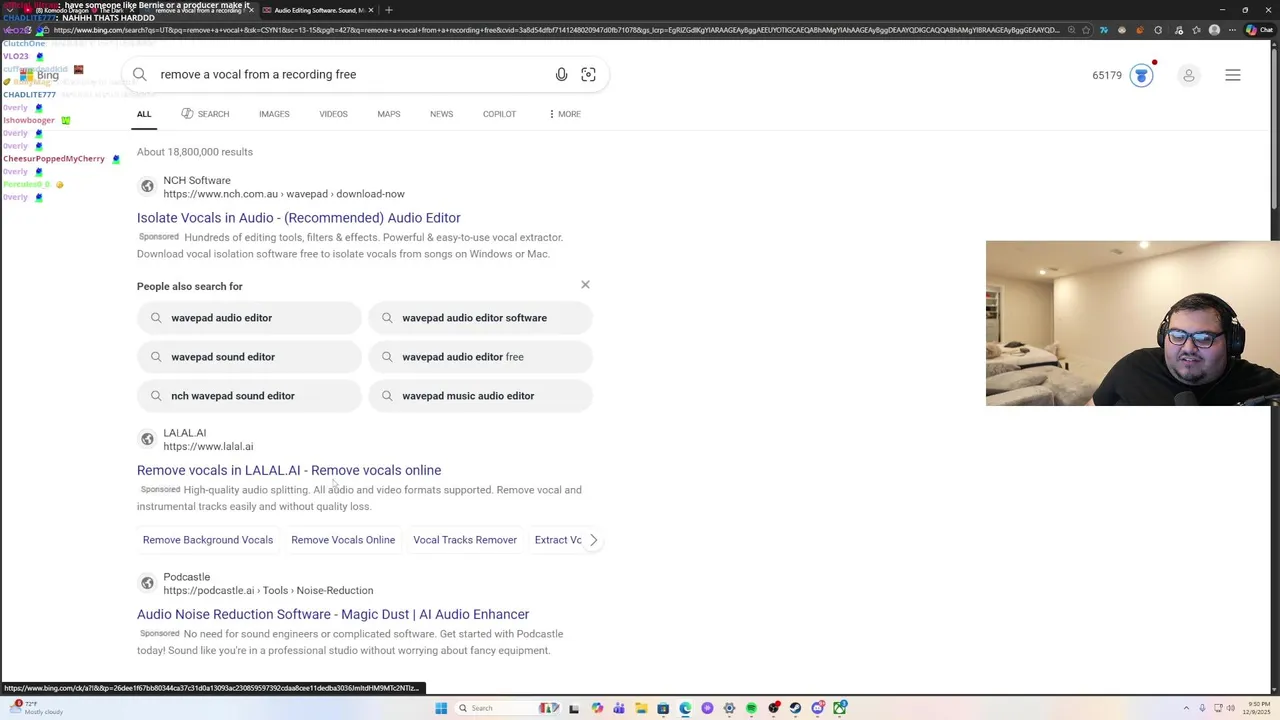Select nch wavepad sound editor suggestion
The image size is (1280, 720).
[249, 396]
